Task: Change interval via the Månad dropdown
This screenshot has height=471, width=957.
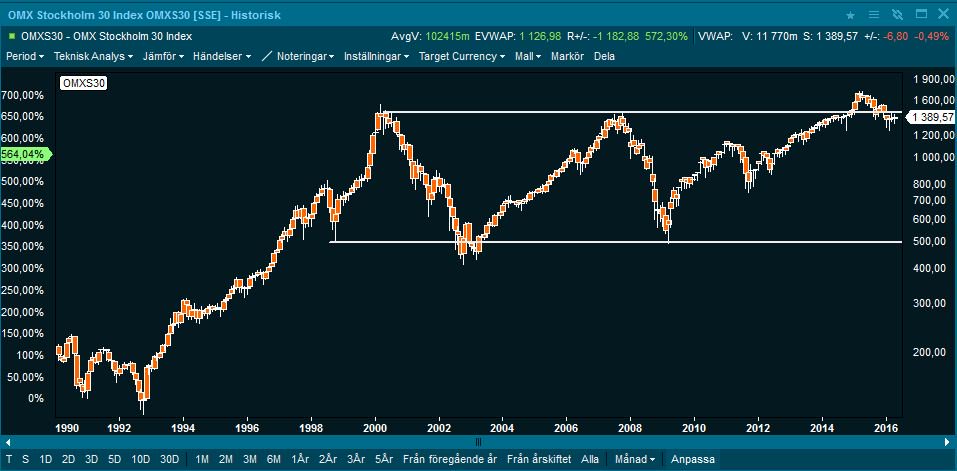Action: pos(635,459)
